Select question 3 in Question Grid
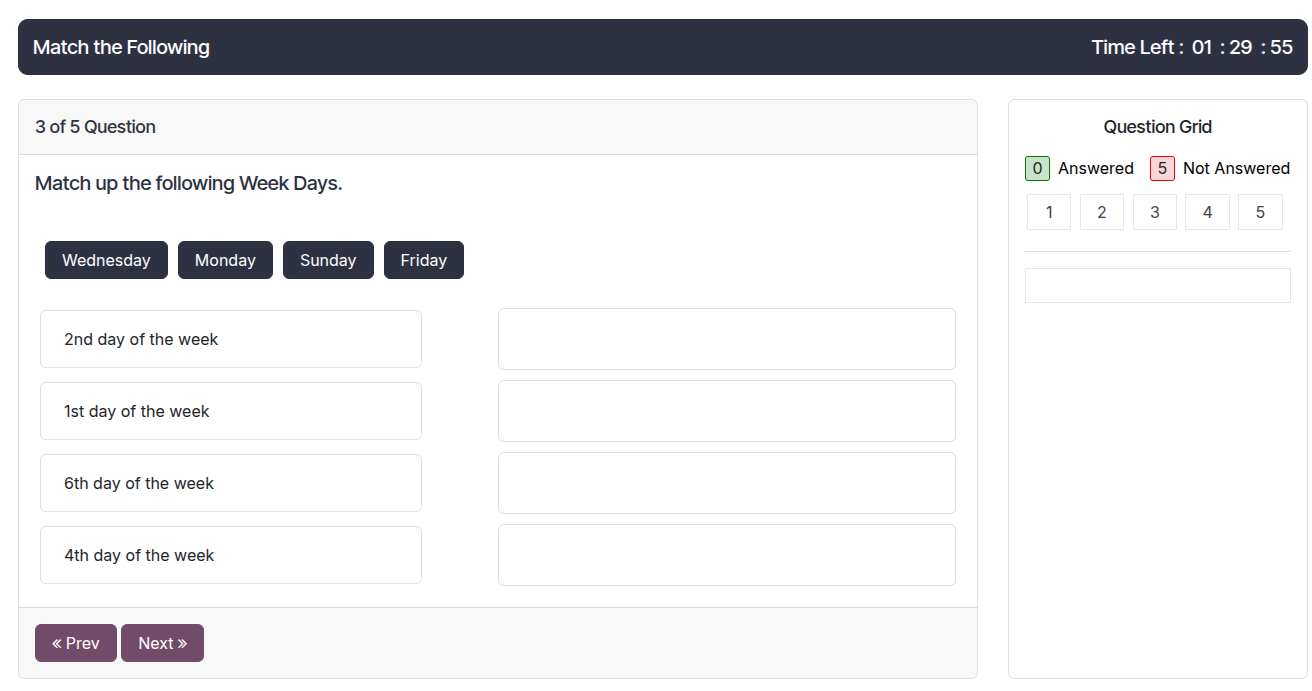Viewport: 1312px width, 691px height. (x=1154, y=212)
